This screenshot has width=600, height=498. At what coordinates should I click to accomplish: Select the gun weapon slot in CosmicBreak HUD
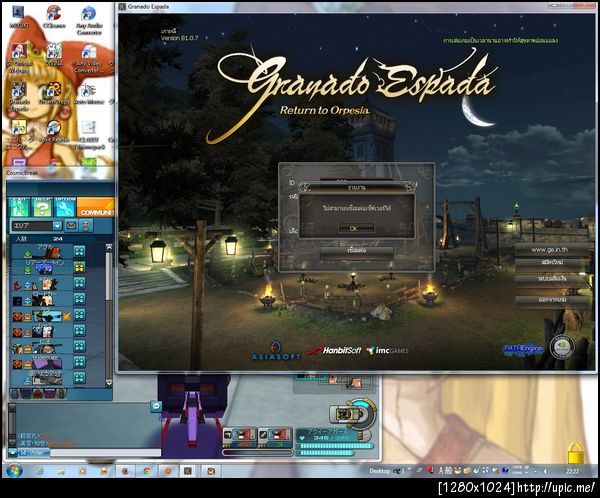[240, 438]
